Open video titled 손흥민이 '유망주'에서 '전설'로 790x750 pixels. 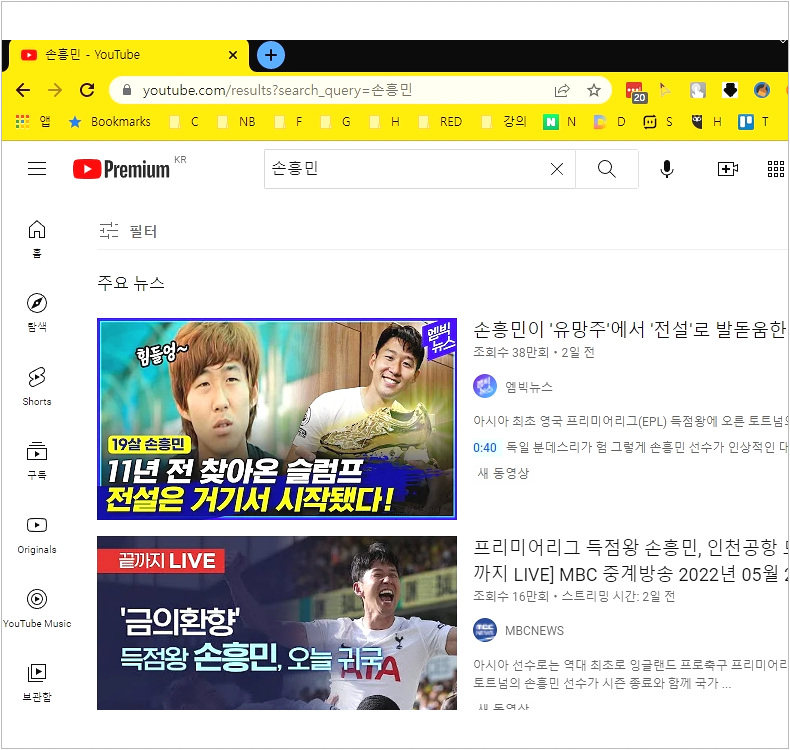pos(630,329)
